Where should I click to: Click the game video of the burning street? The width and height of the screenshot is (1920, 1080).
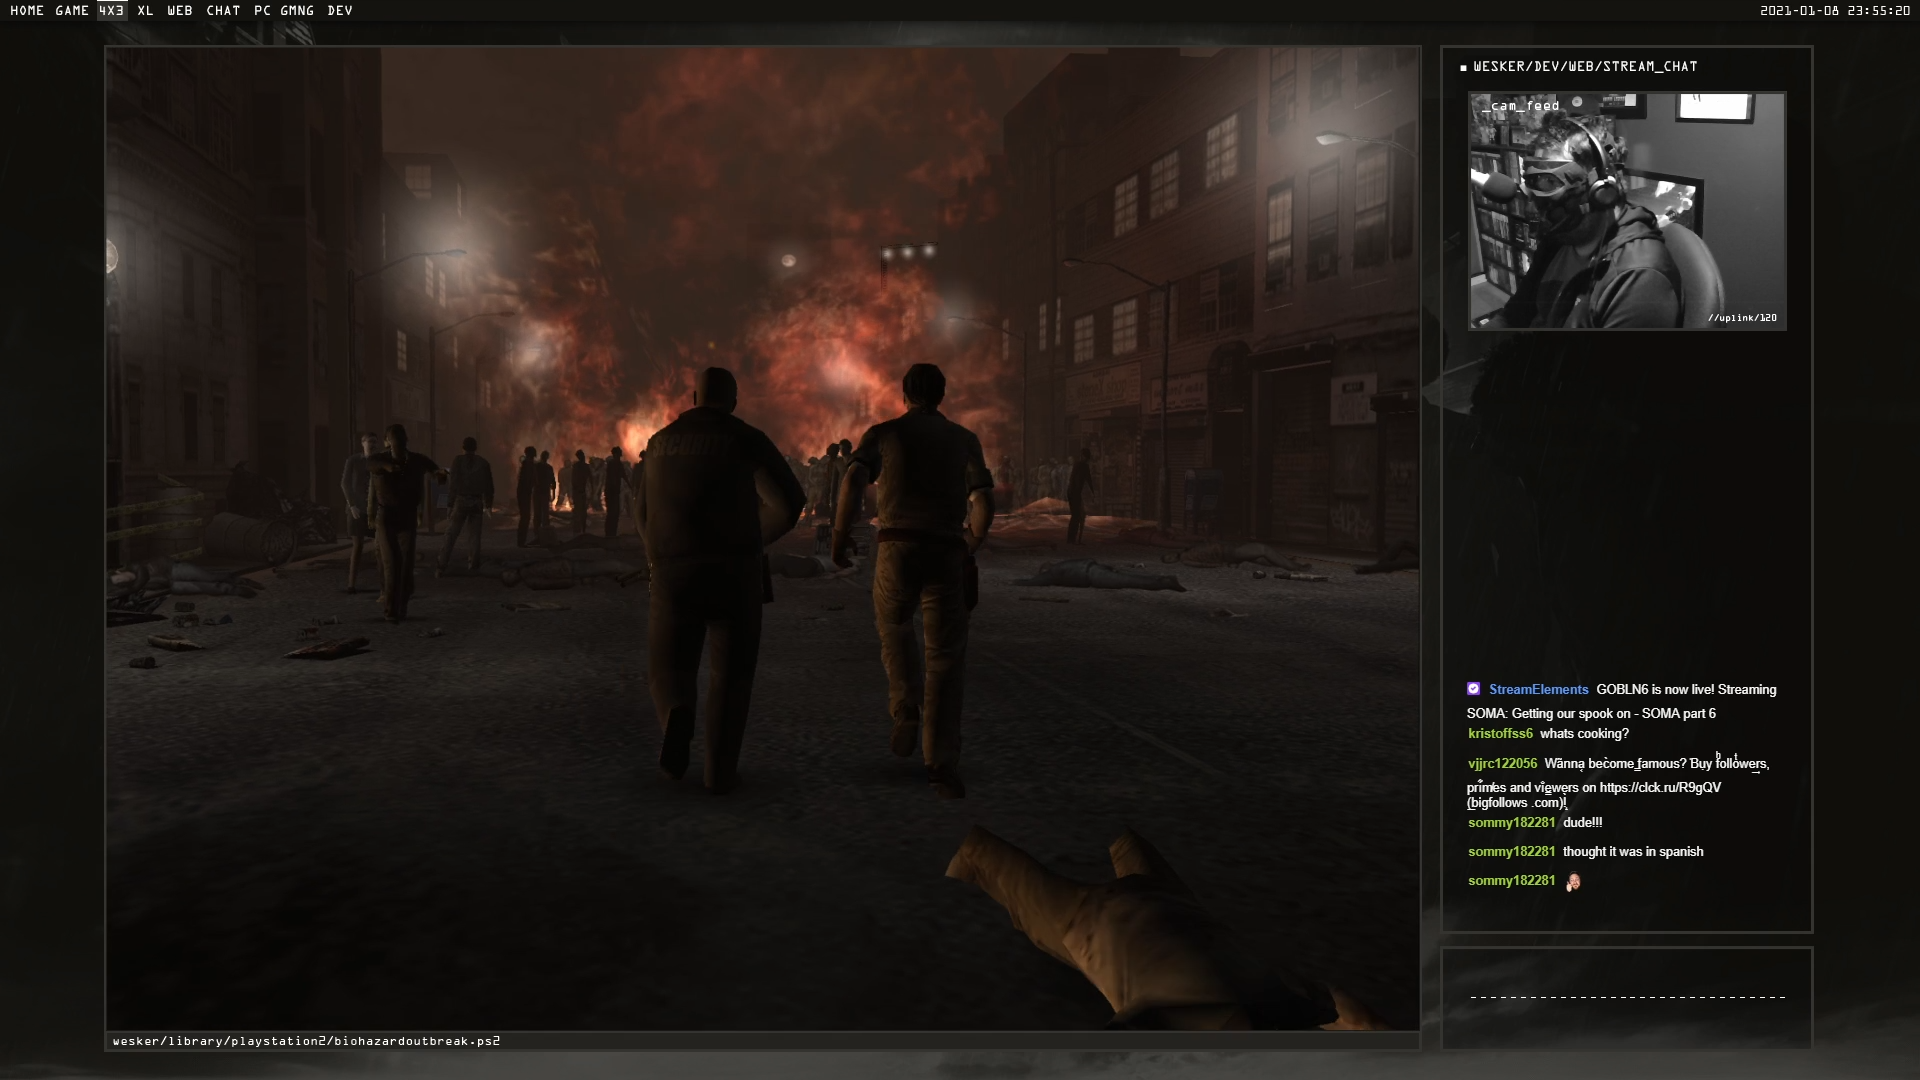(762, 538)
